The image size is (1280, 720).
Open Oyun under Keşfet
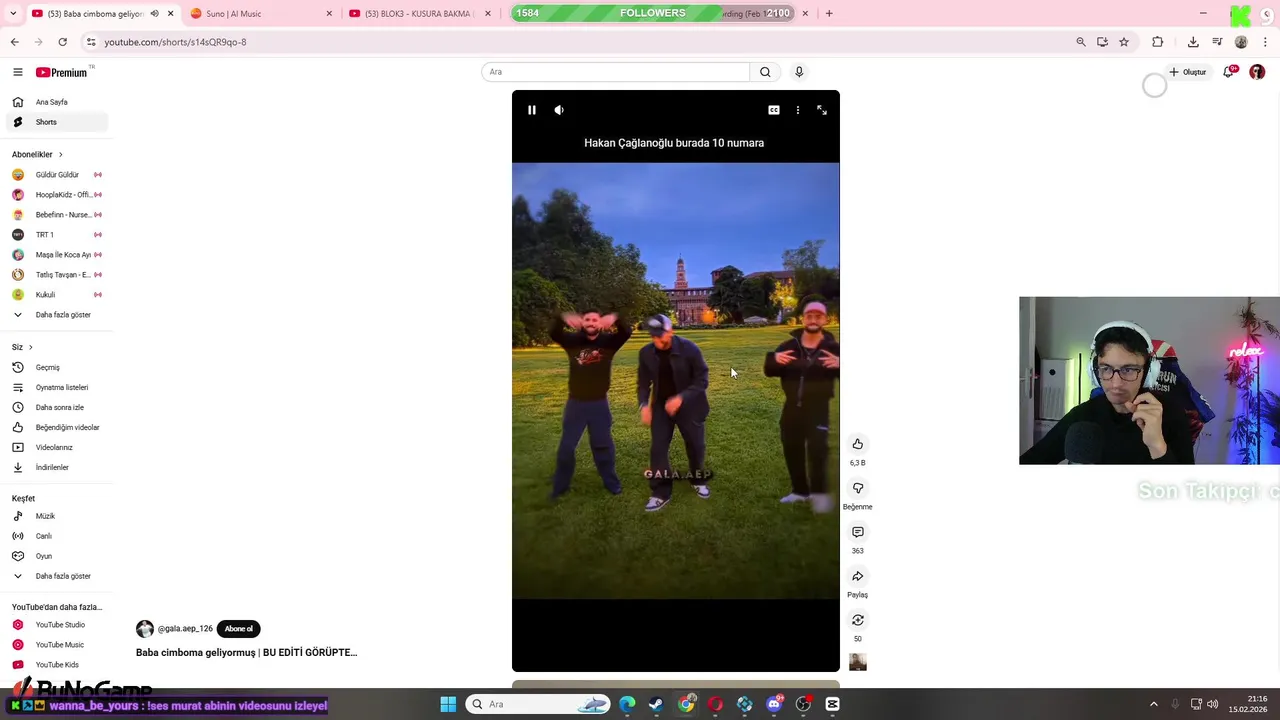click(x=56, y=556)
